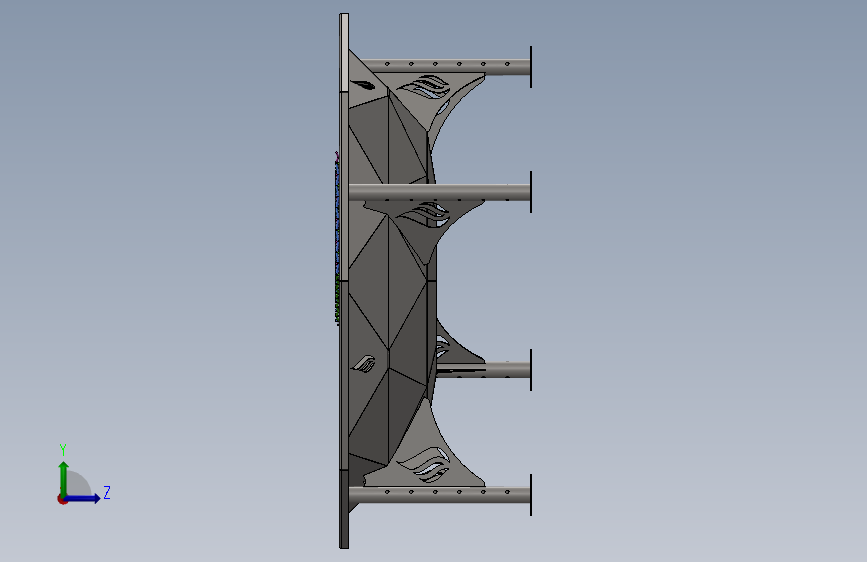Click the 'Y' axis label

tap(63, 449)
